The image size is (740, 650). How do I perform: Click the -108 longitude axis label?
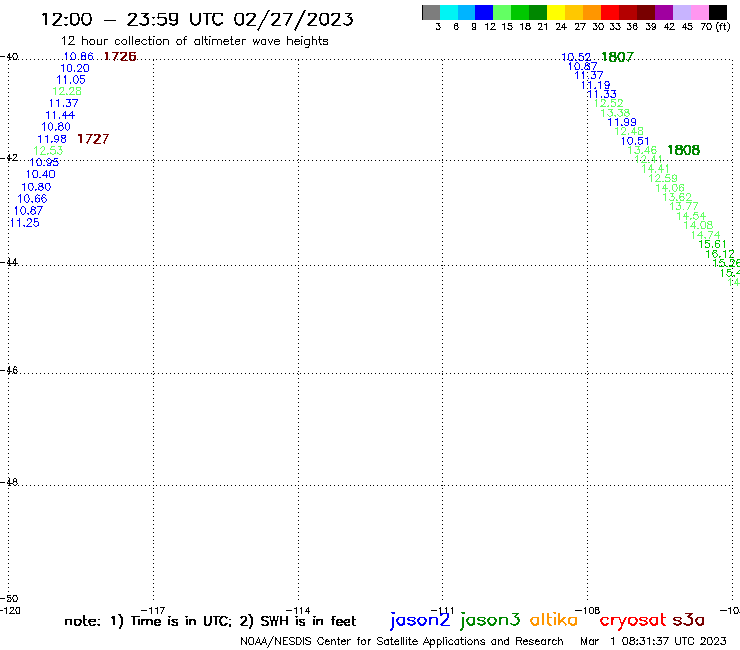coord(588,610)
